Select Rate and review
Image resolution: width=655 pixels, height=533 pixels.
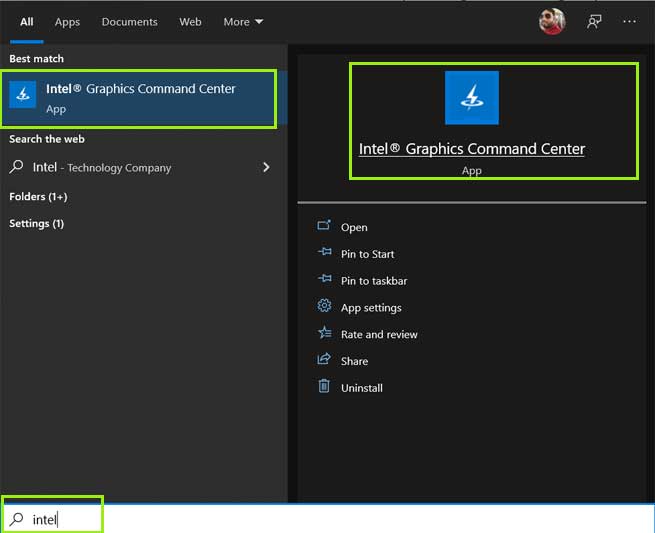tap(379, 335)
